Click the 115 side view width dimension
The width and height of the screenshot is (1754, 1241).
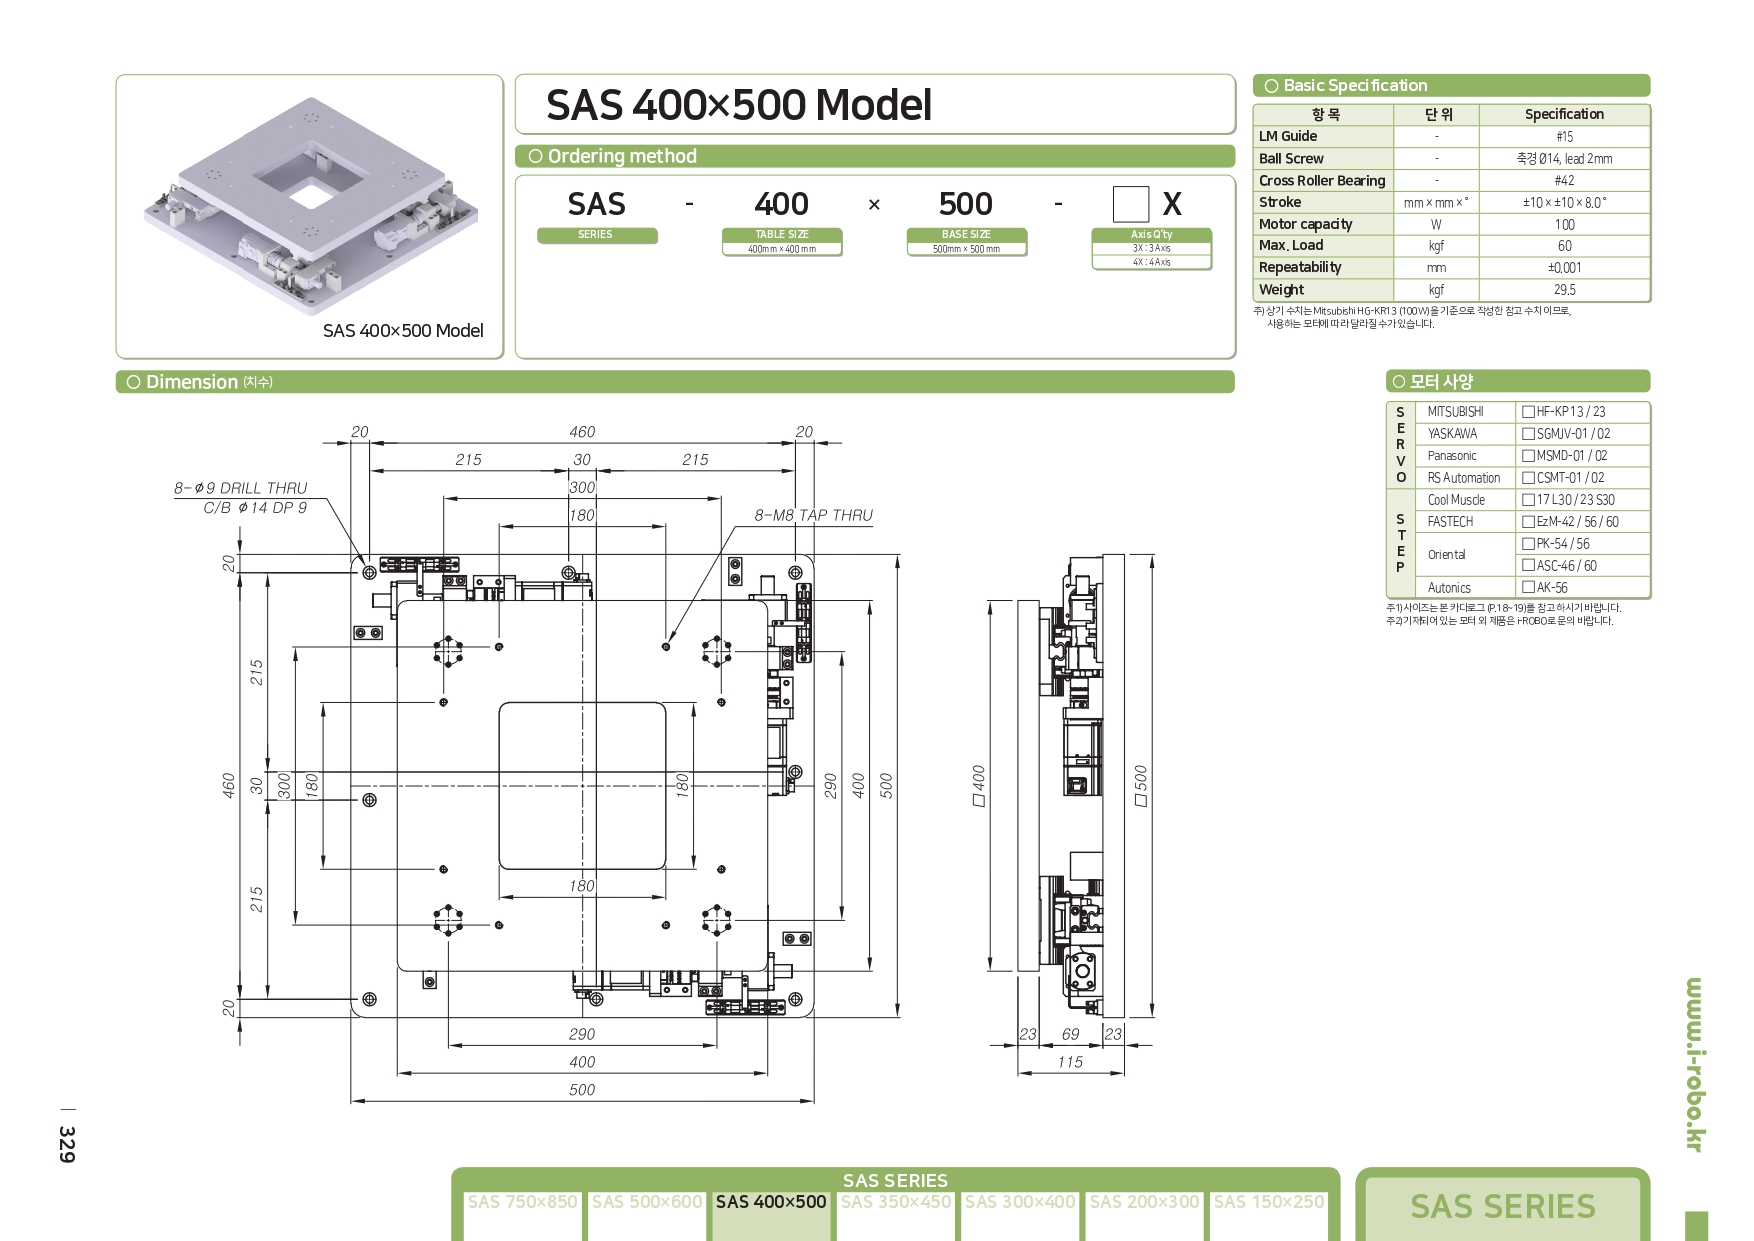[x=1070, y=1062]
